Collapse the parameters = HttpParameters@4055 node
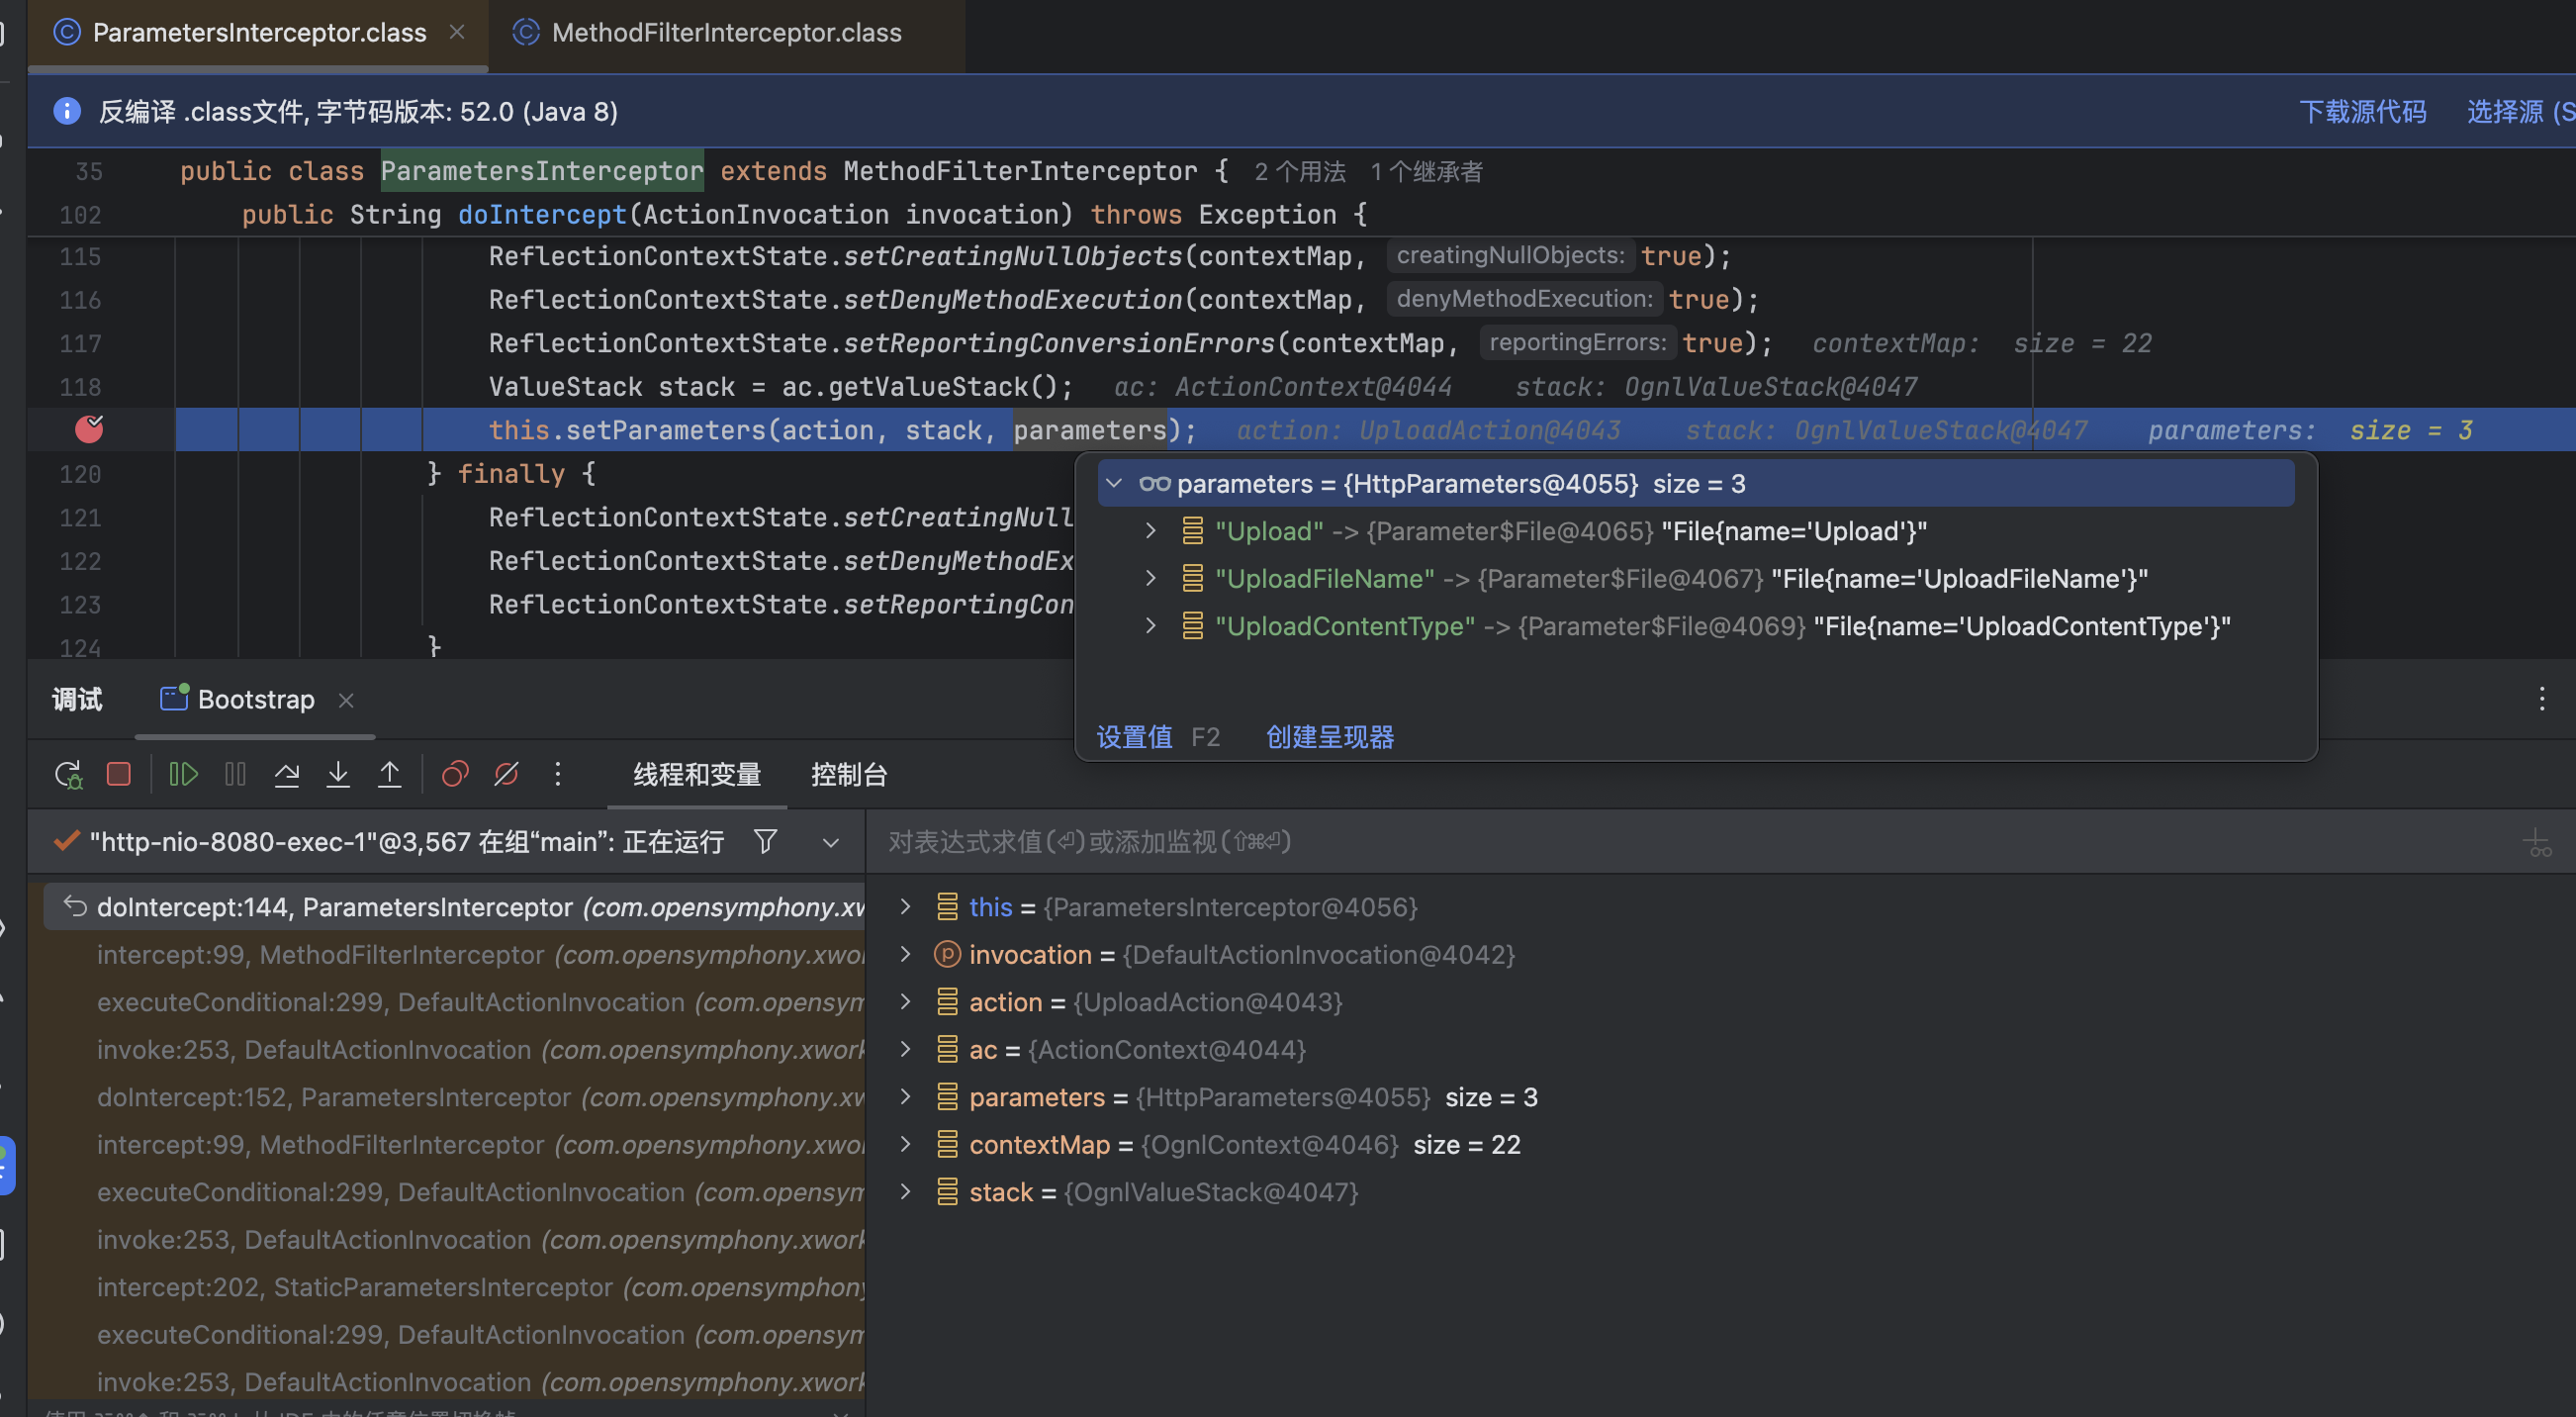2576x1417 pixels. click(x=1114, y=483)
